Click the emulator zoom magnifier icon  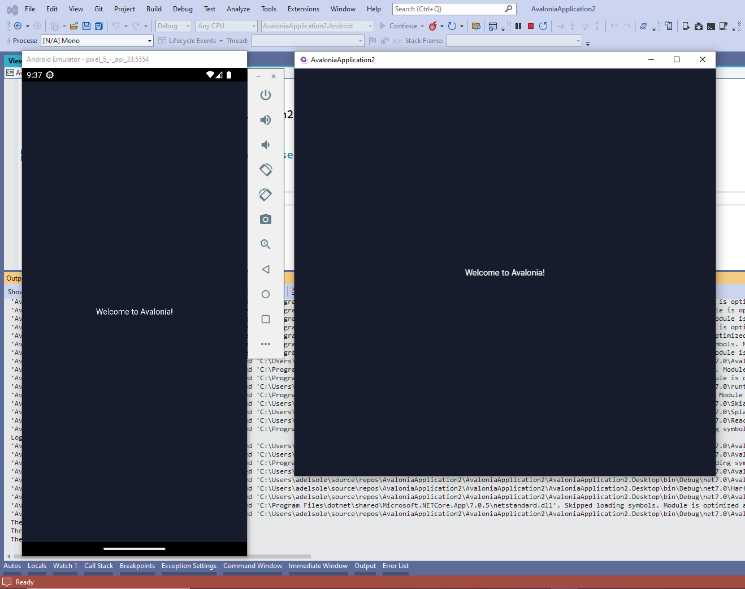[266, 244]
